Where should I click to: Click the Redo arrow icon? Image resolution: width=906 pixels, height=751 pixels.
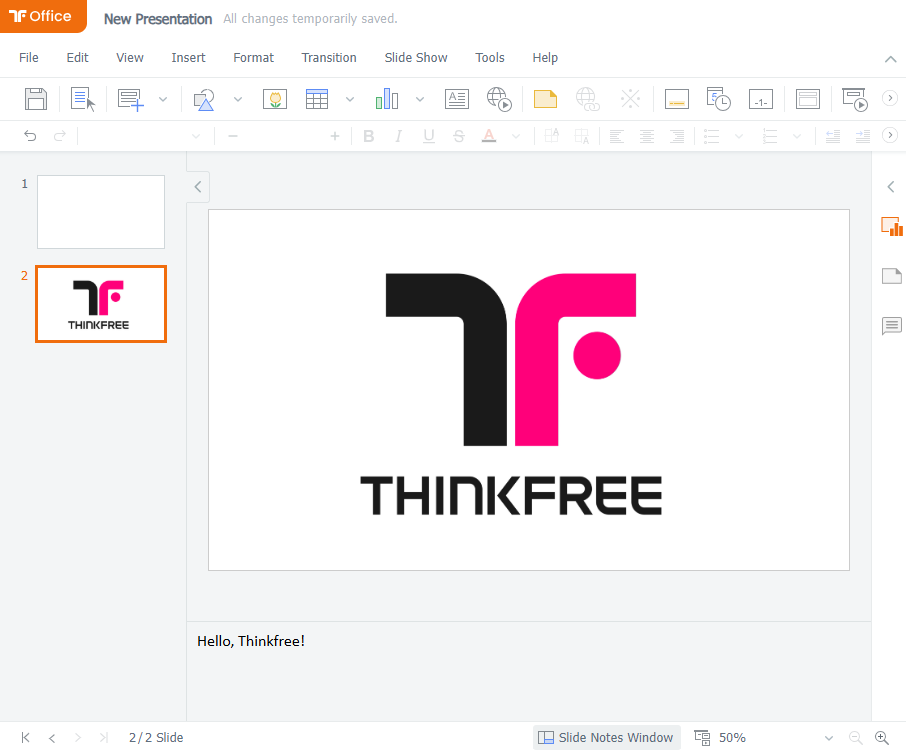click(60, 136)
